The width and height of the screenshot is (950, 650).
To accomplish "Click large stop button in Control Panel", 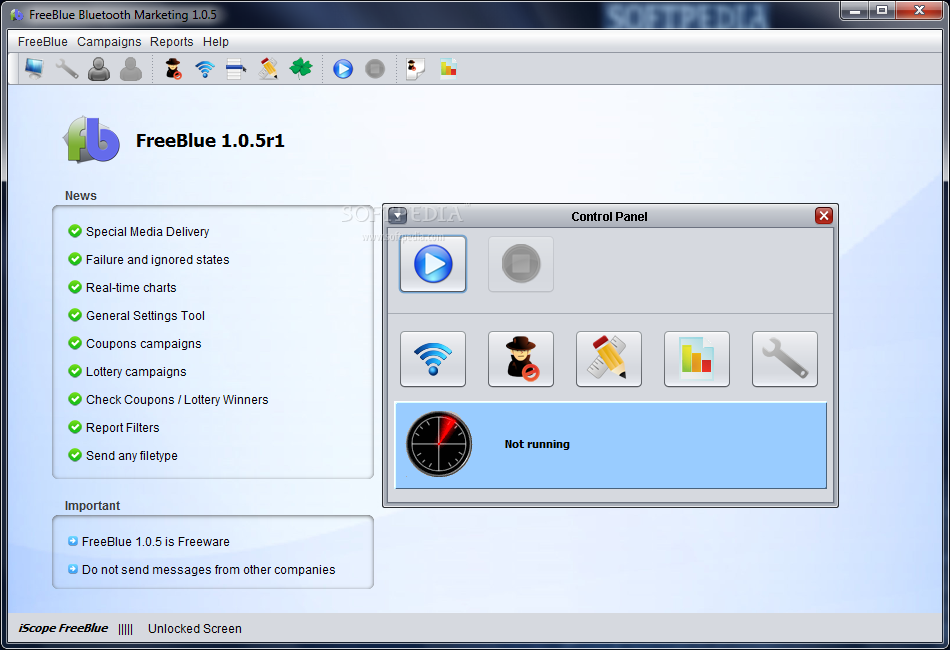I will click(521, 264).
